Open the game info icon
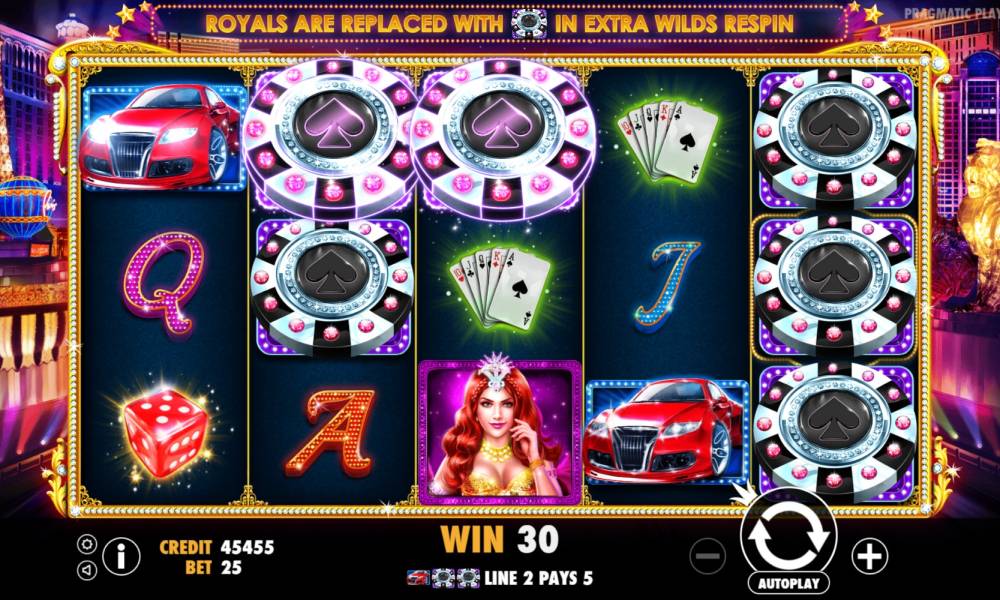The height and width of the screenshot is (600, 1000). (x=121, y=557)
